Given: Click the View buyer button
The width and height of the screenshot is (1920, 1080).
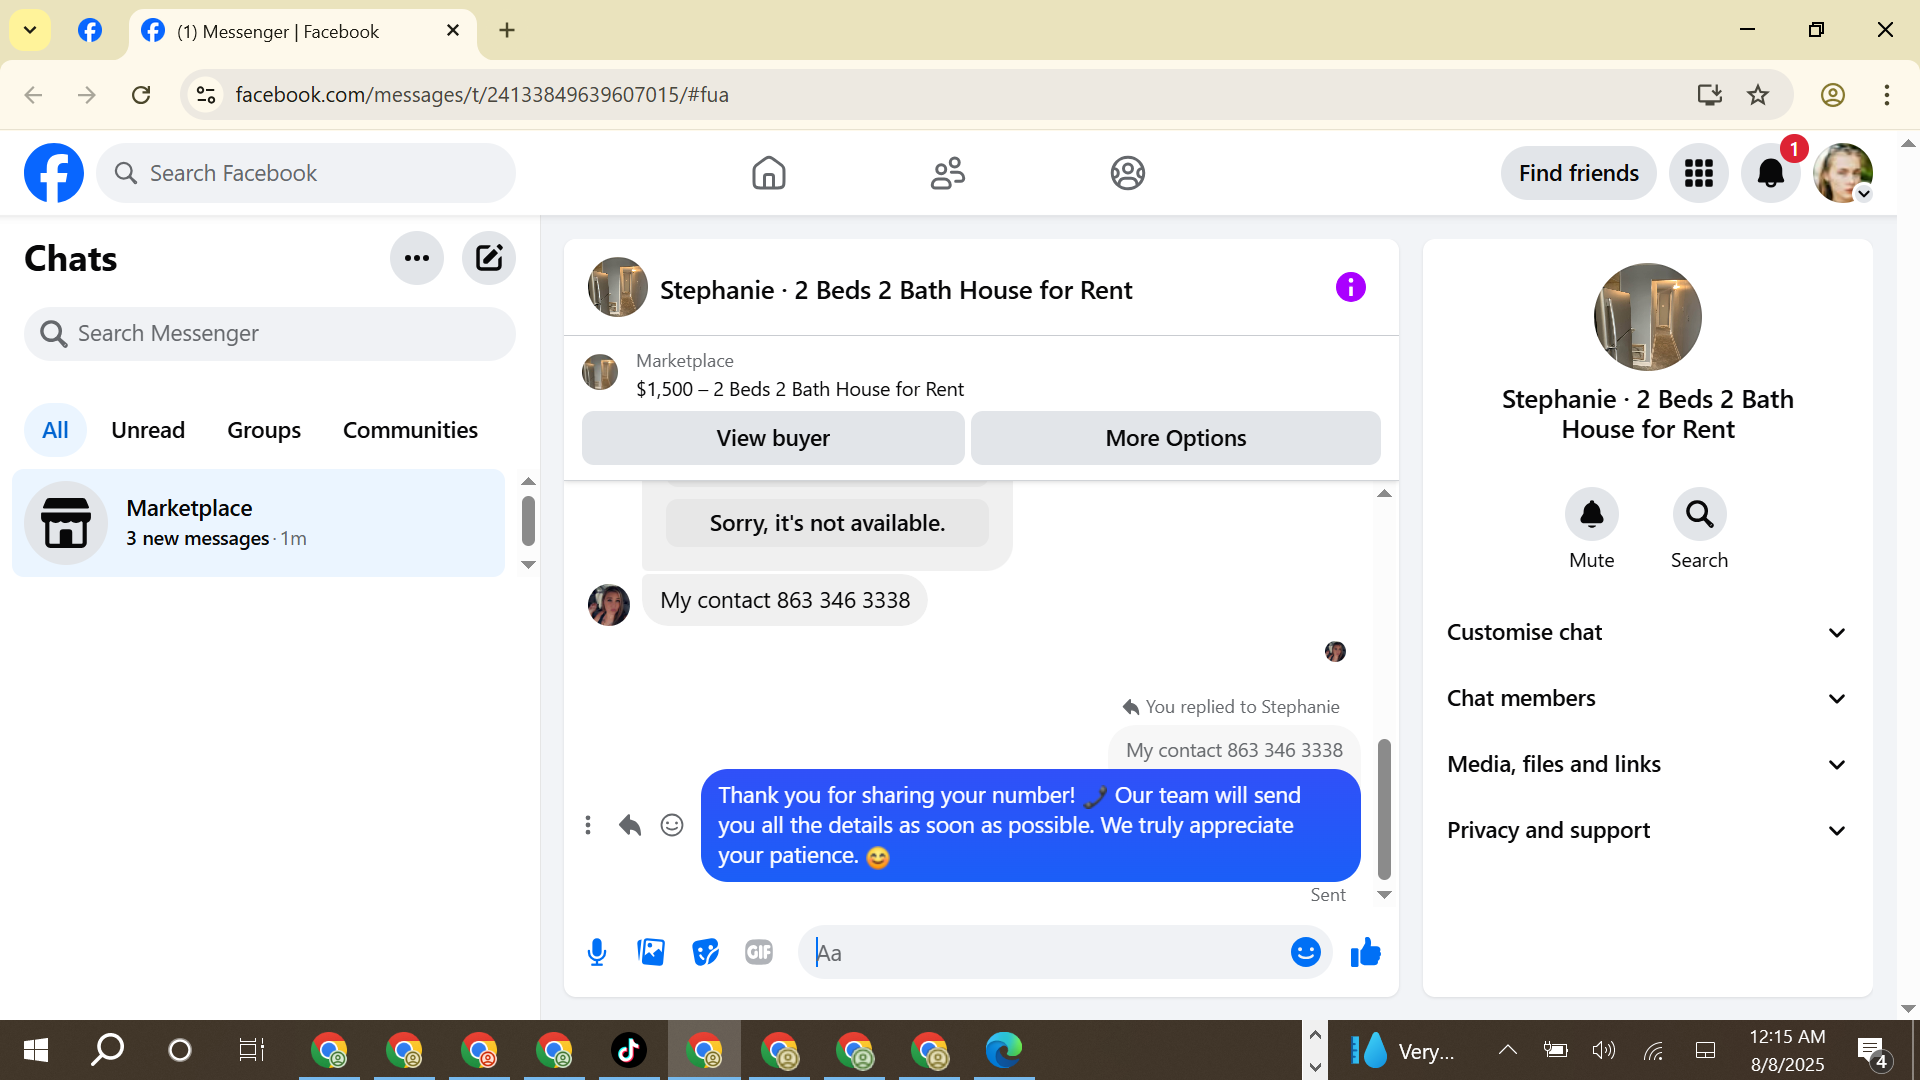Looking at the screenshot, I should [x=772, y=438].
